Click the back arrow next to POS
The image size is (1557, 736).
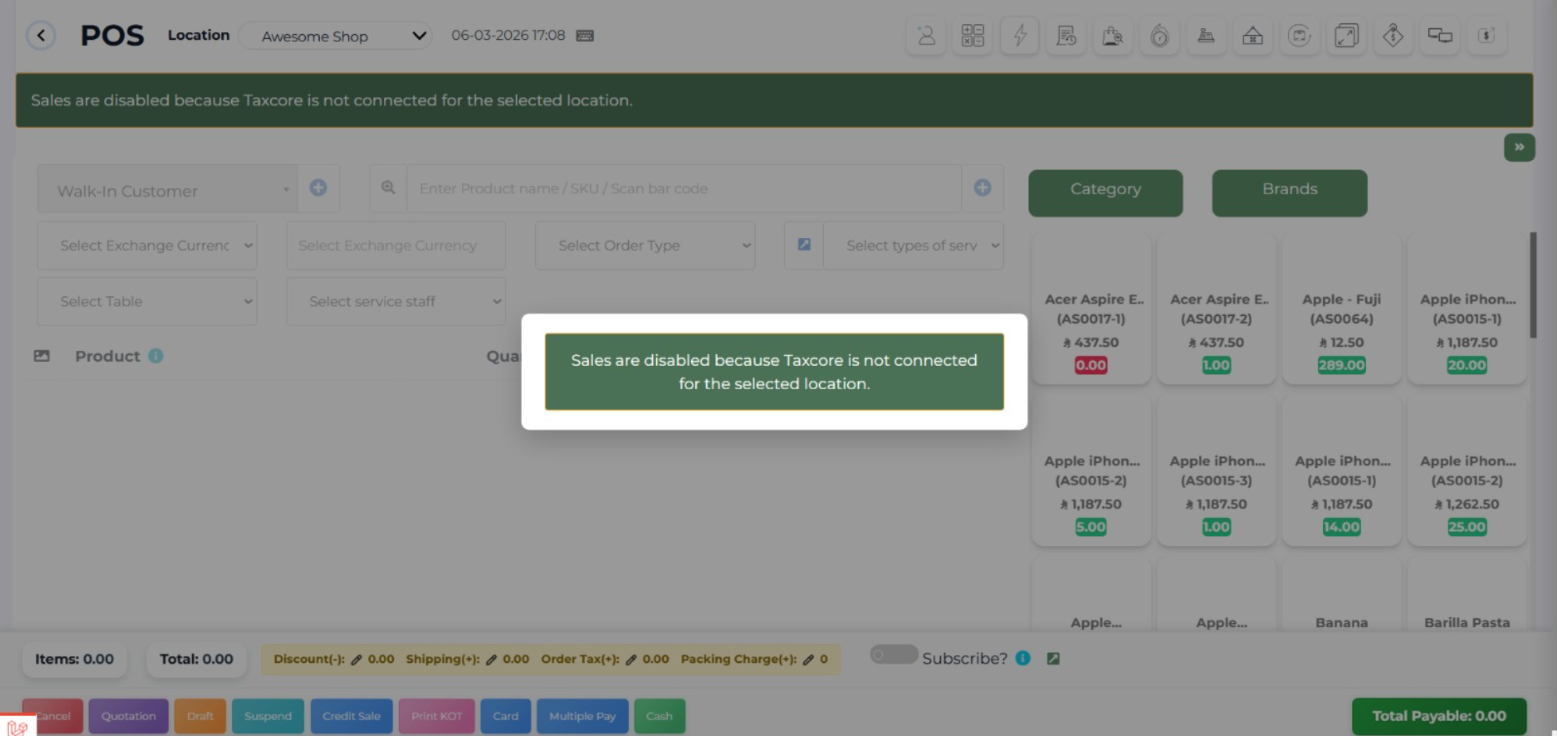pos(41,36)
